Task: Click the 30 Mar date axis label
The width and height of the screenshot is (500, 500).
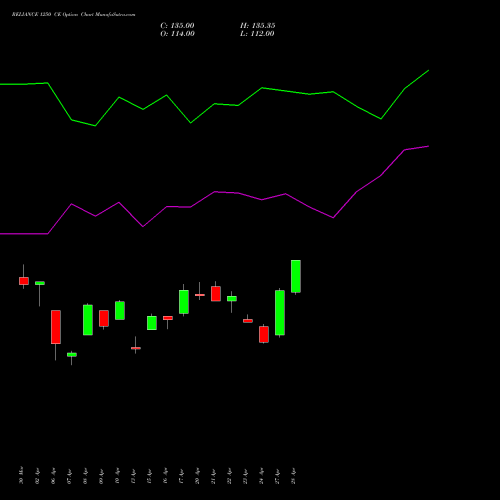Action: (x=21, y=475)
